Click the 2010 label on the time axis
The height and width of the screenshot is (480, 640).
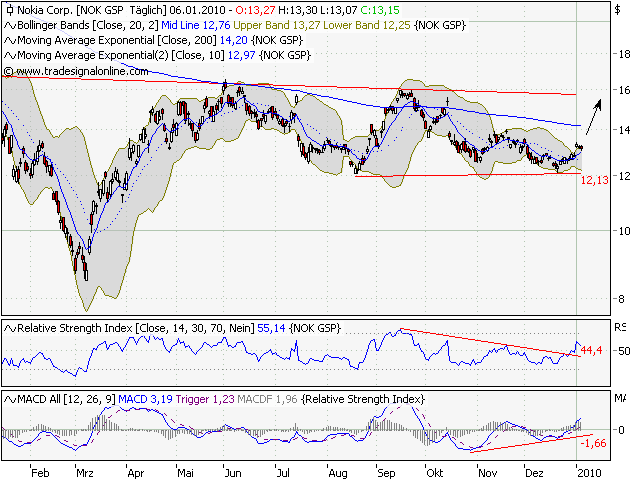point(590,473)
